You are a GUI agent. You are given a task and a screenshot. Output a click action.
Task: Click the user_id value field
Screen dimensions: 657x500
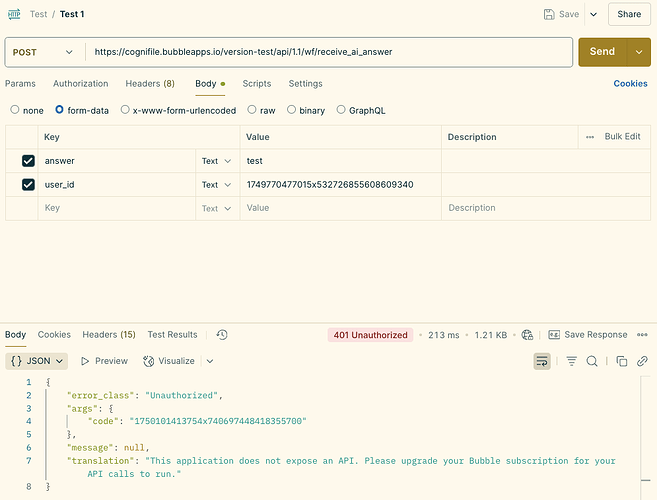pos(340,185)
